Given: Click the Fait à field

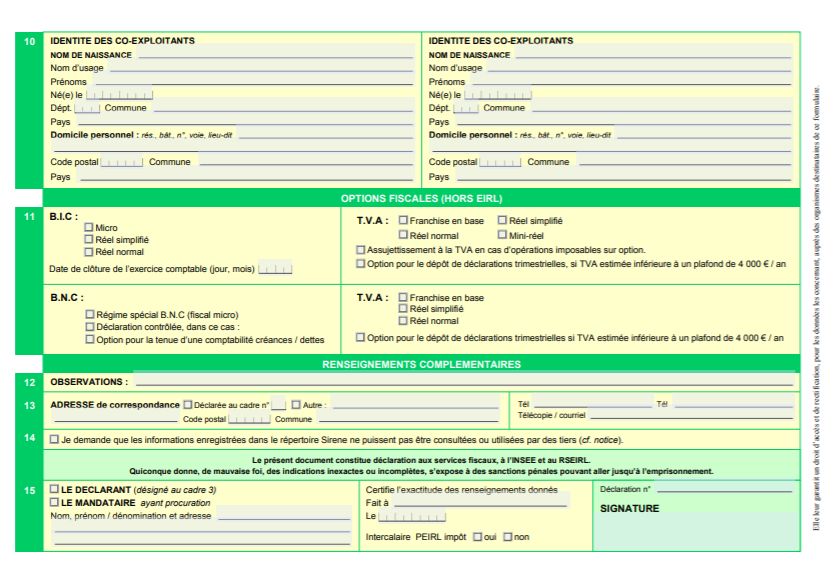Looking at the screenshot, I should point(480,503).
